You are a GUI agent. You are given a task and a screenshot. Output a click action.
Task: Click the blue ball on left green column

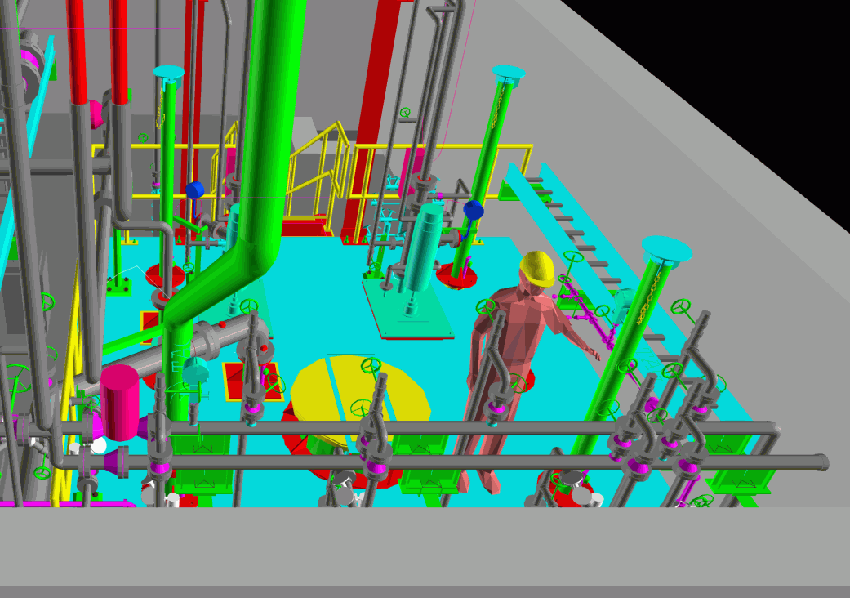coord(194,189)
